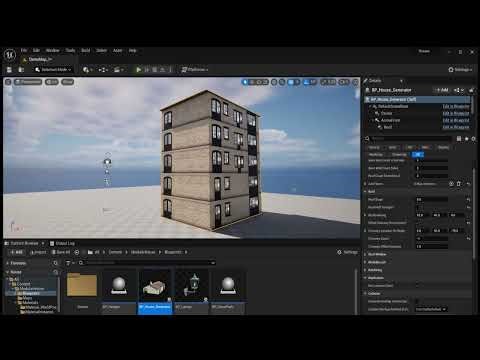The height and width of the screenshot is (360, 480).
Task: Open the Window menu
Action: (53, 50)
